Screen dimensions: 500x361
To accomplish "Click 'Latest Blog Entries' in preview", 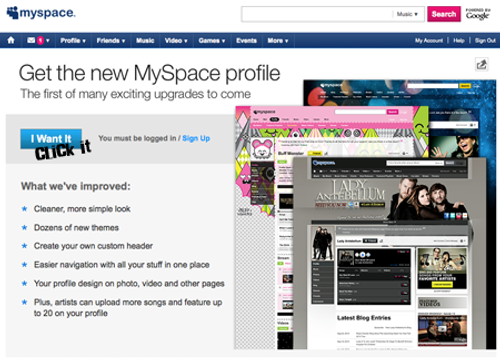I will coord(364,318).
